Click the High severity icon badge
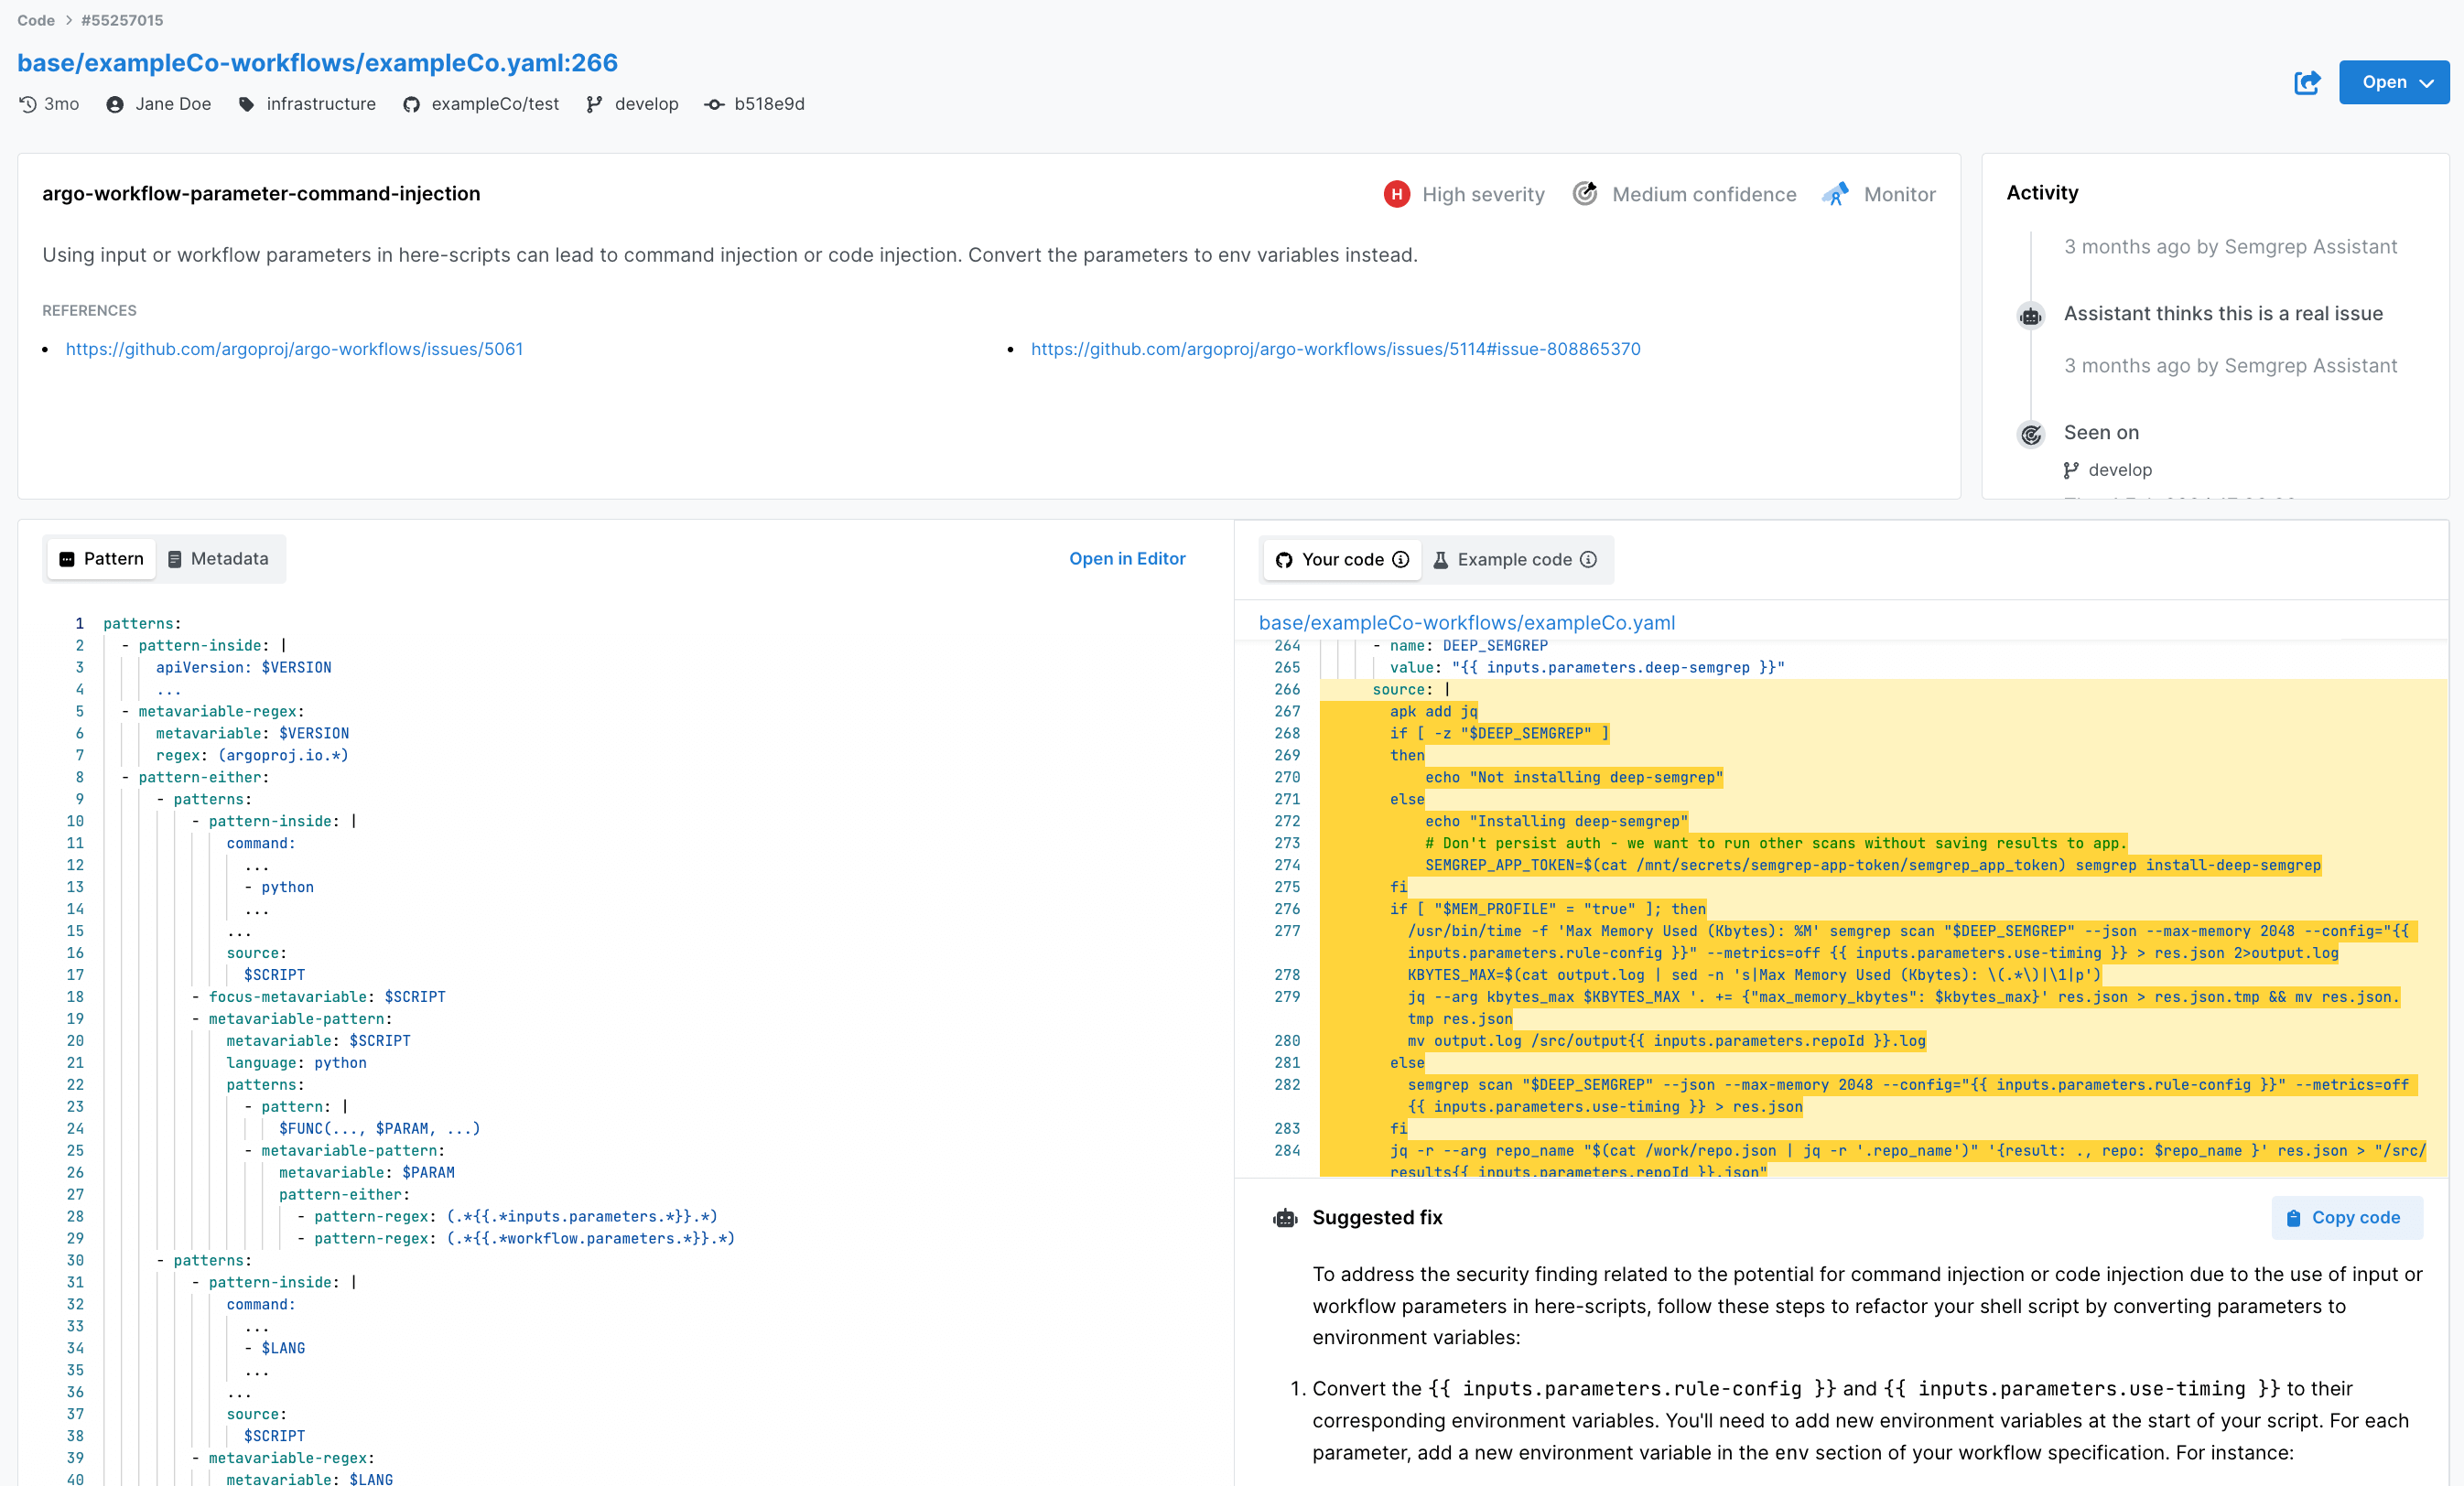This screenshot has height=1486, width=2464. pos(1400,193)
